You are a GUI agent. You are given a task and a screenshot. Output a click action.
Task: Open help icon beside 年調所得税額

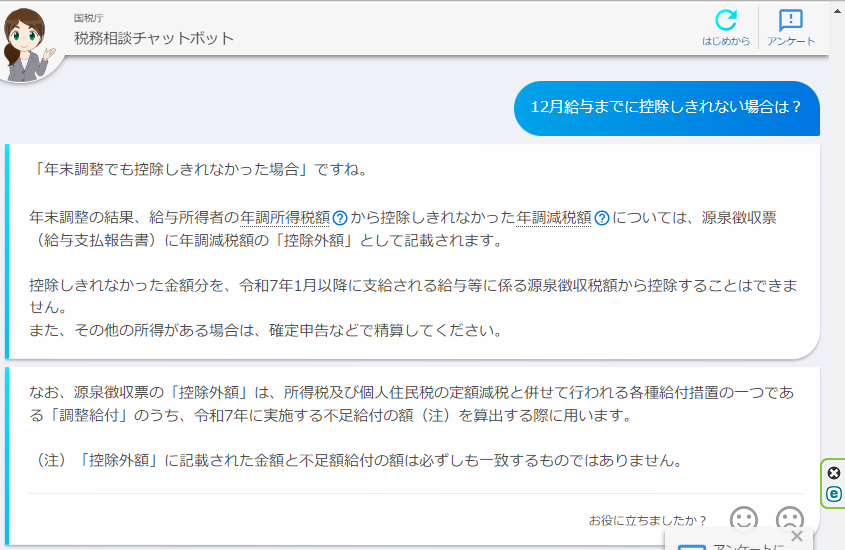pos(340,218)
